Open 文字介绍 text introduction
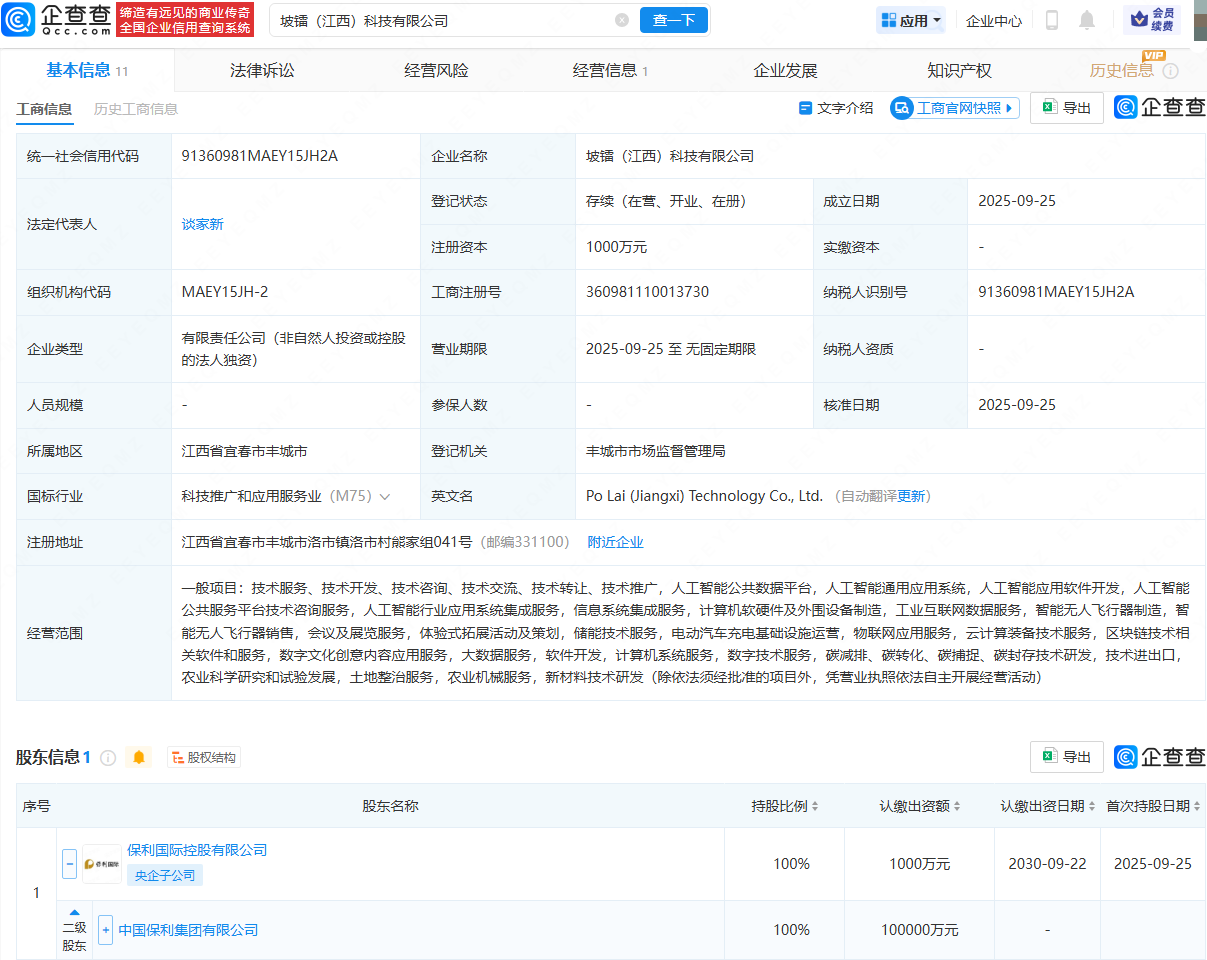The image size is (1207, 960). tap(835, 108)
